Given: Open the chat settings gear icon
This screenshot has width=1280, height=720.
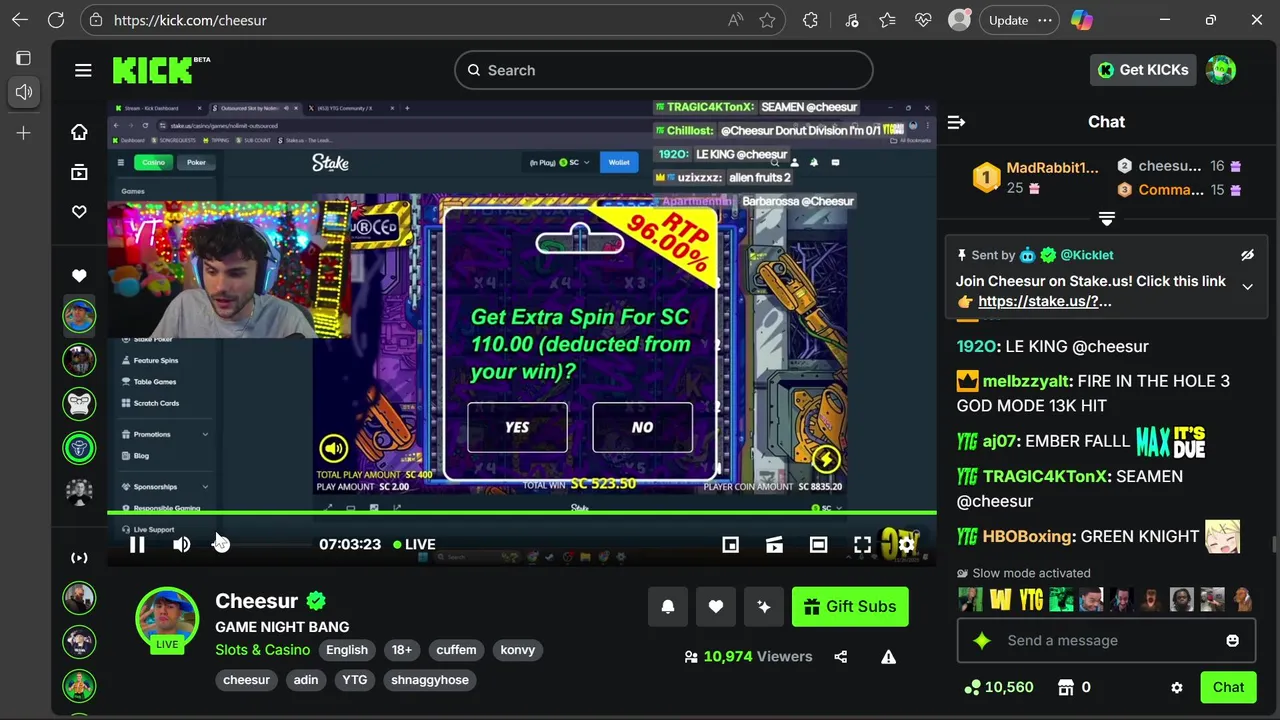Looking at the screenshot, I should pyautogui.click(x=1177, y=687).
